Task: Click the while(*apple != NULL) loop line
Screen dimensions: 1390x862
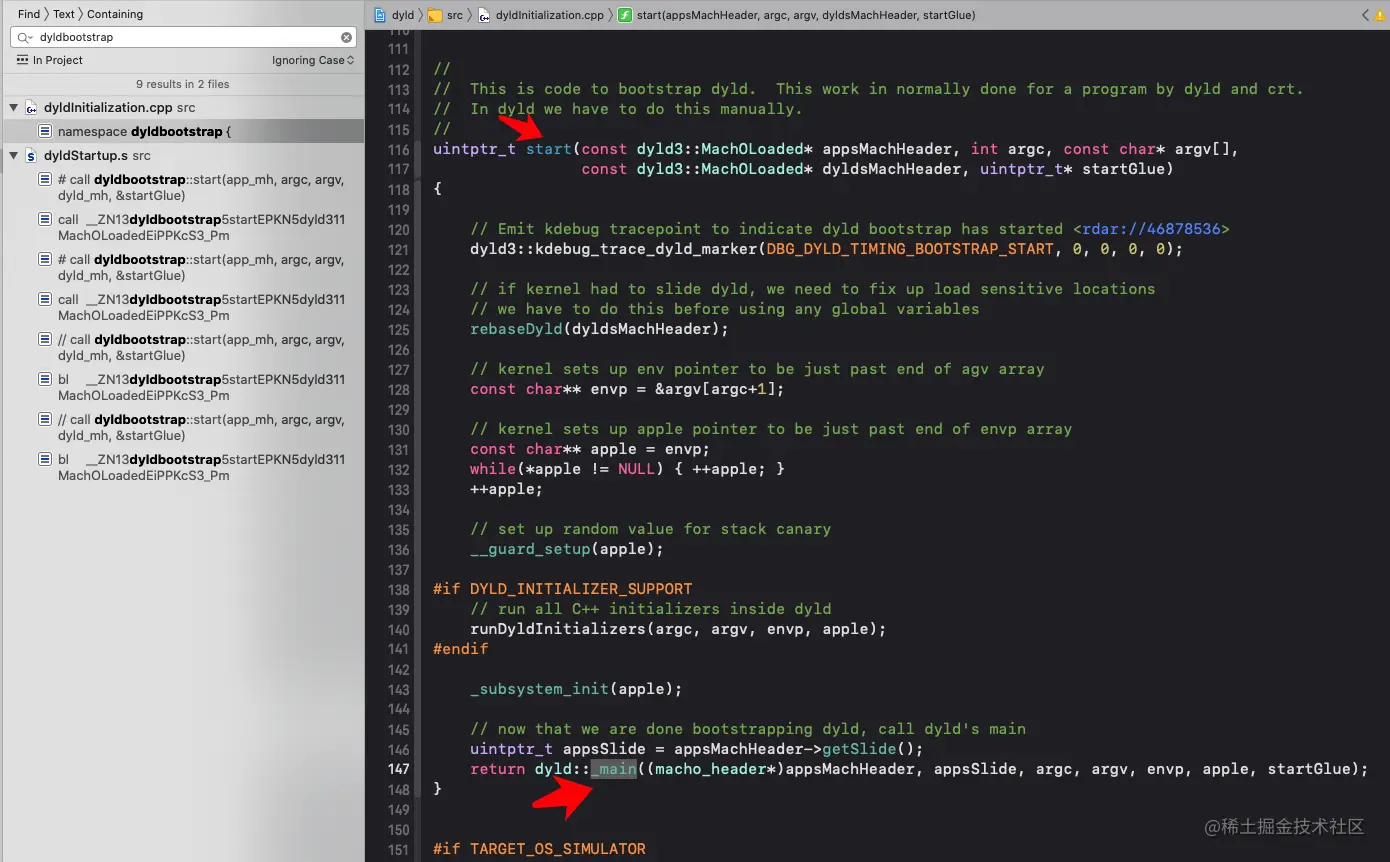Action: coord(627,469)
